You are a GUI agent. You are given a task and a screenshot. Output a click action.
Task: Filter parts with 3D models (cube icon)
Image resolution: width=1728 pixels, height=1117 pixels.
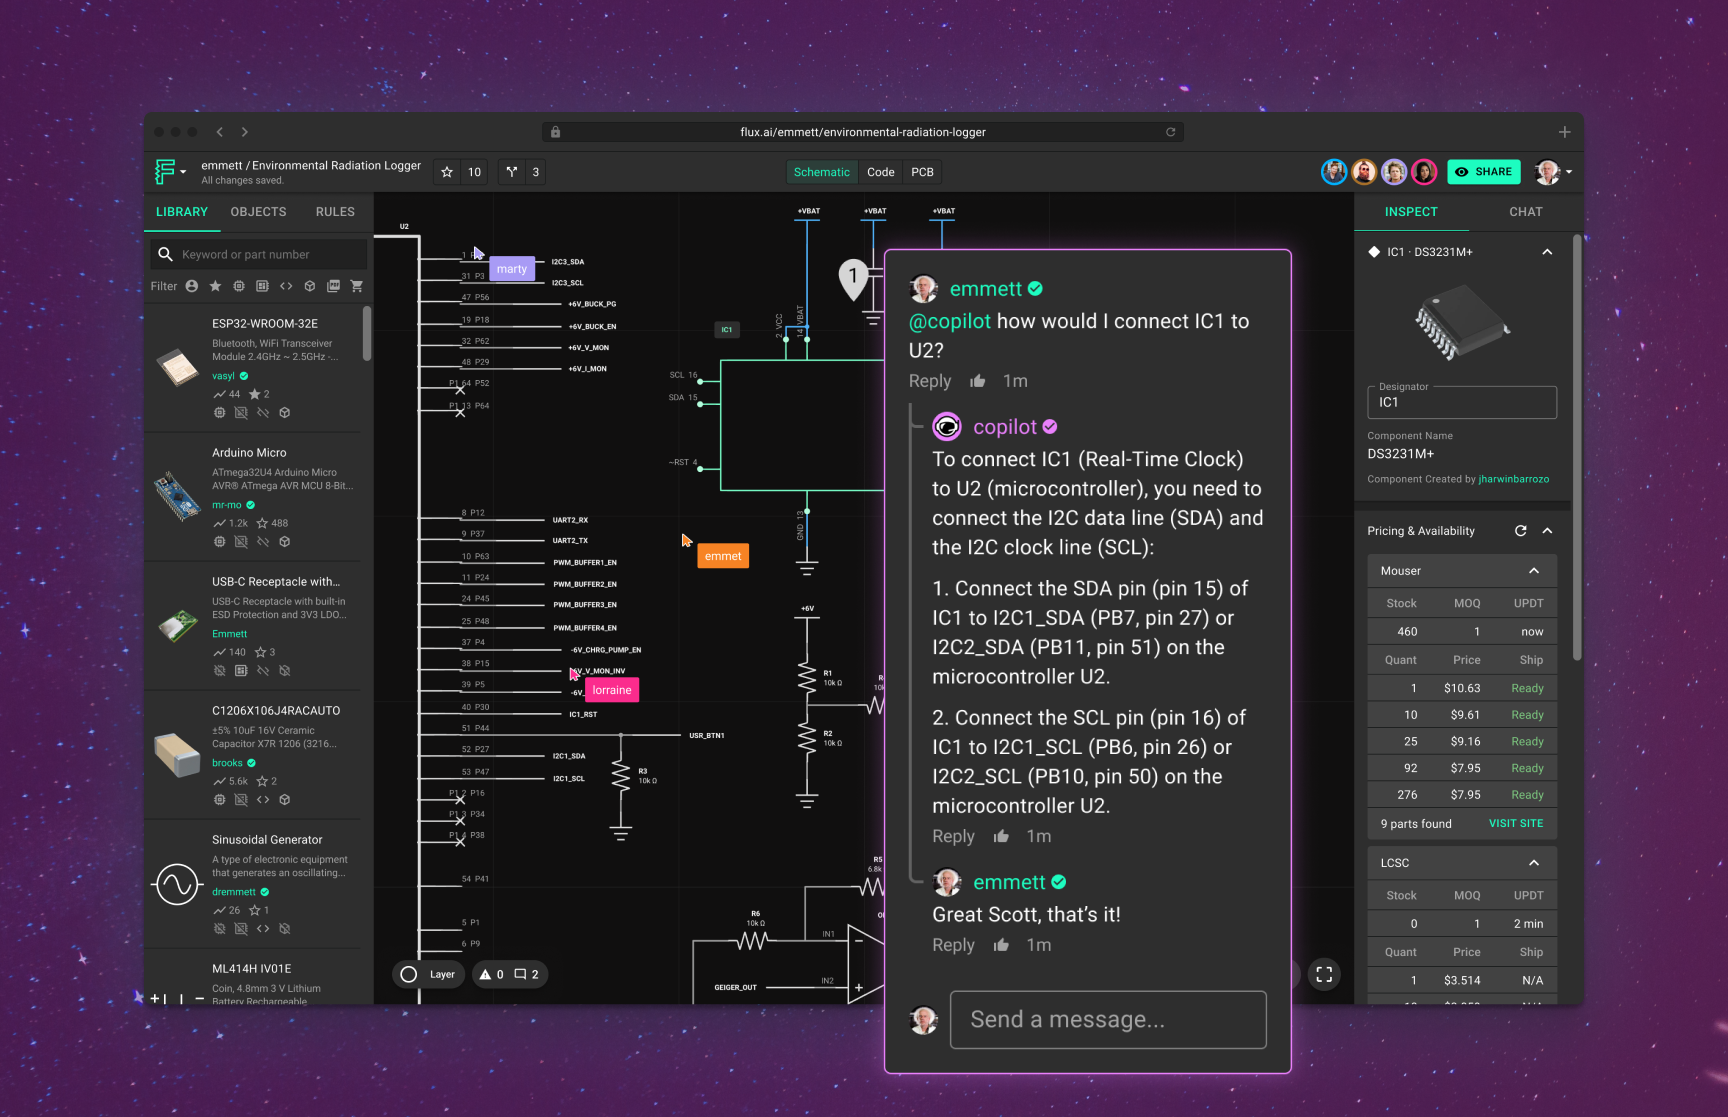[x=310, y=286]
